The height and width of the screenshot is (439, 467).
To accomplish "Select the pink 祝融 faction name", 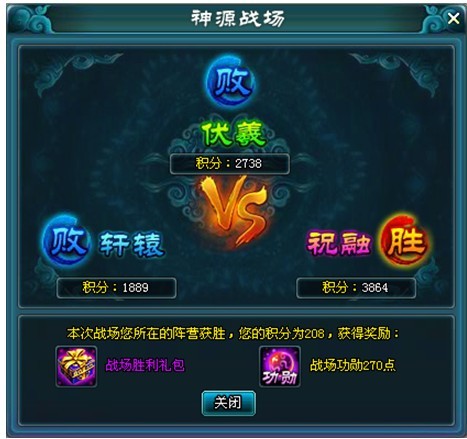I will pos(339,244).
